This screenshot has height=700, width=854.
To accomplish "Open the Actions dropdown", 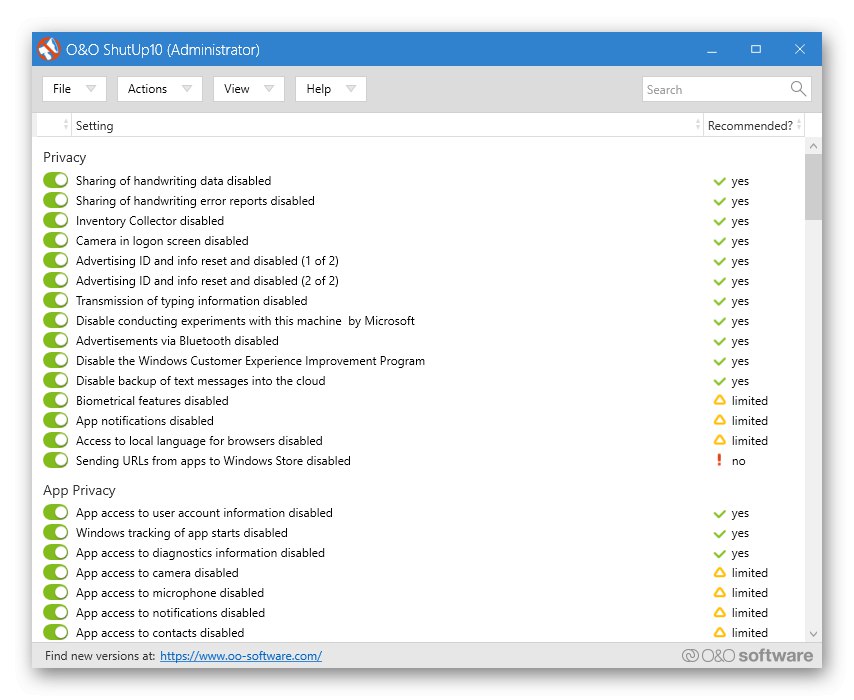I will click(x=160, y=89).
